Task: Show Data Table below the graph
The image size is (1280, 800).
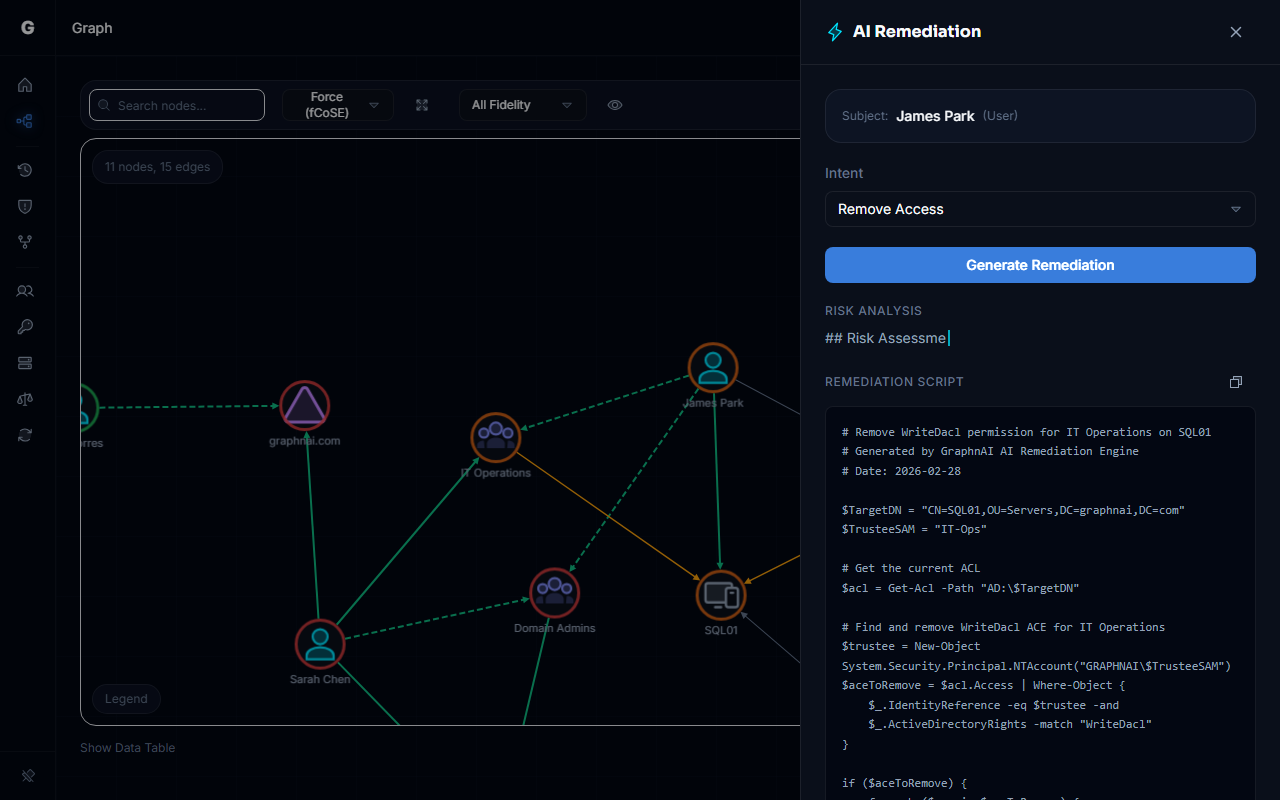Action: pos(127,747)
